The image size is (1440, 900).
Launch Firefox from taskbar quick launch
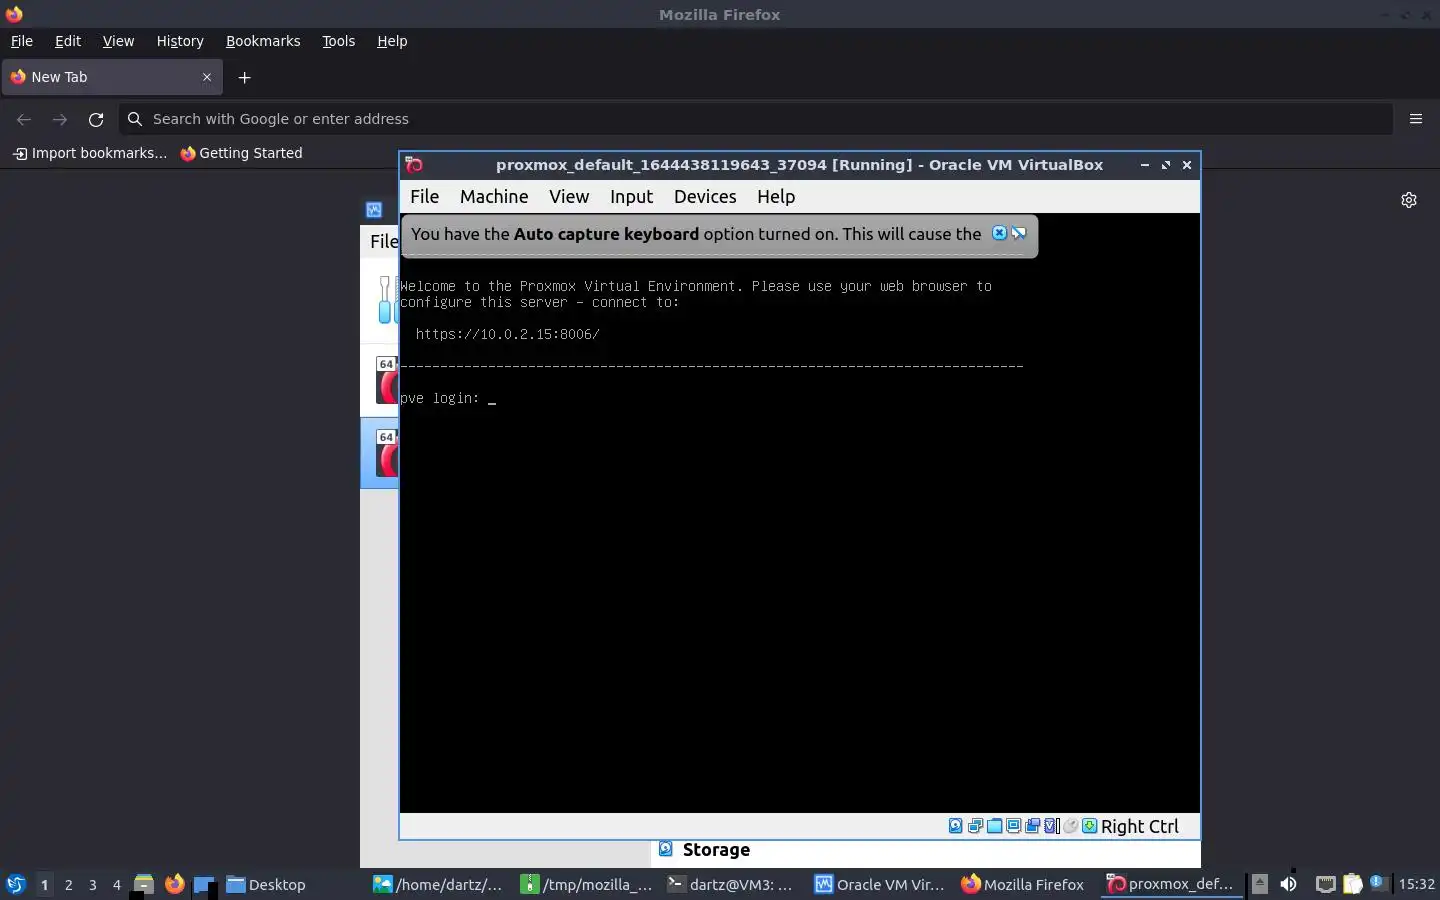pos(175,884)
